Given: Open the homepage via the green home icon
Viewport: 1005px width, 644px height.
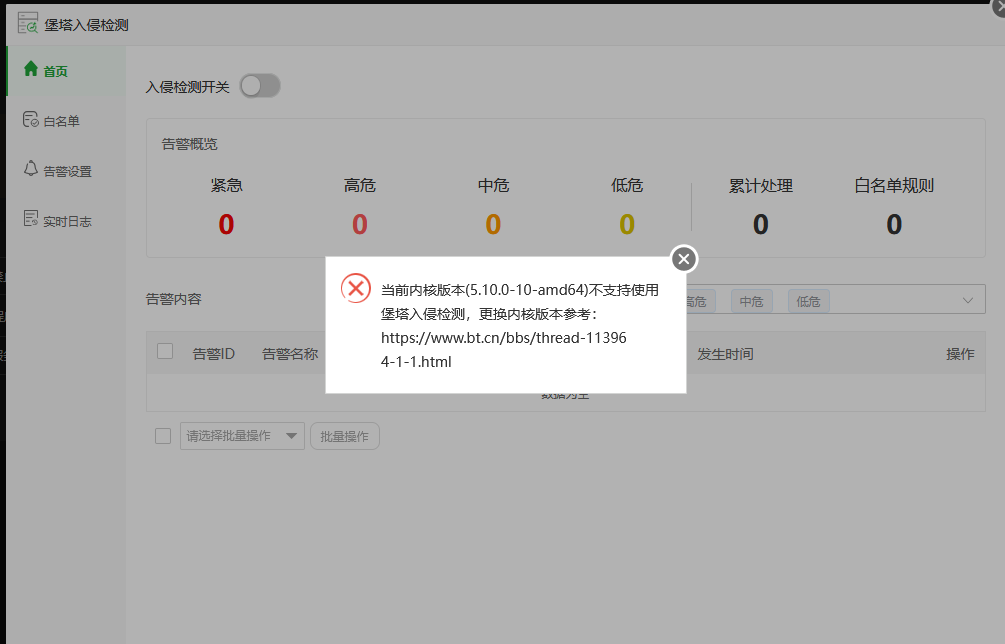Looking at the screenshot, I should click(x=31, y=71).
